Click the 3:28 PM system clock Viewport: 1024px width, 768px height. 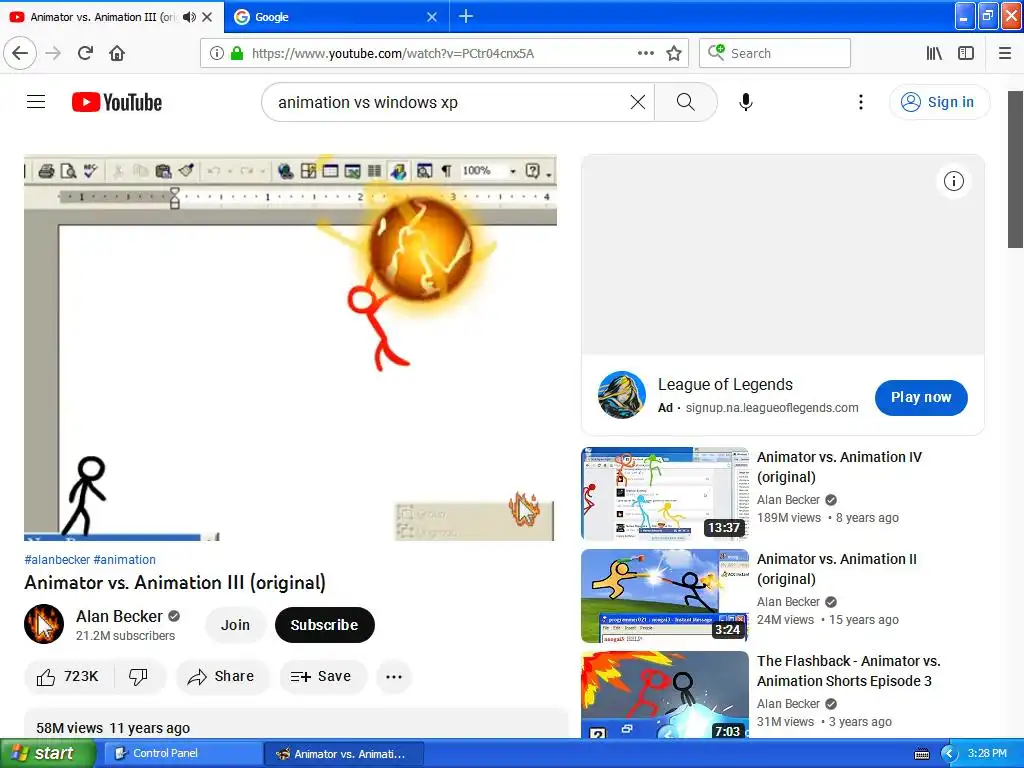point(987,753)
